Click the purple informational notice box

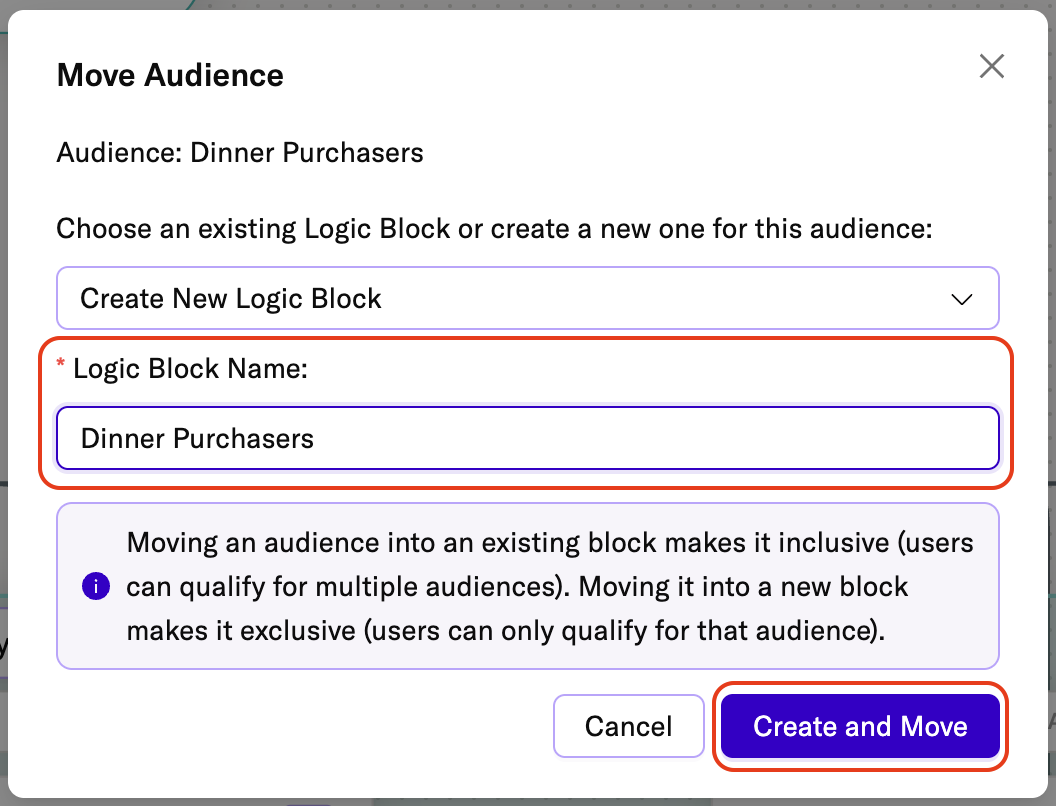tap(528, 586)
